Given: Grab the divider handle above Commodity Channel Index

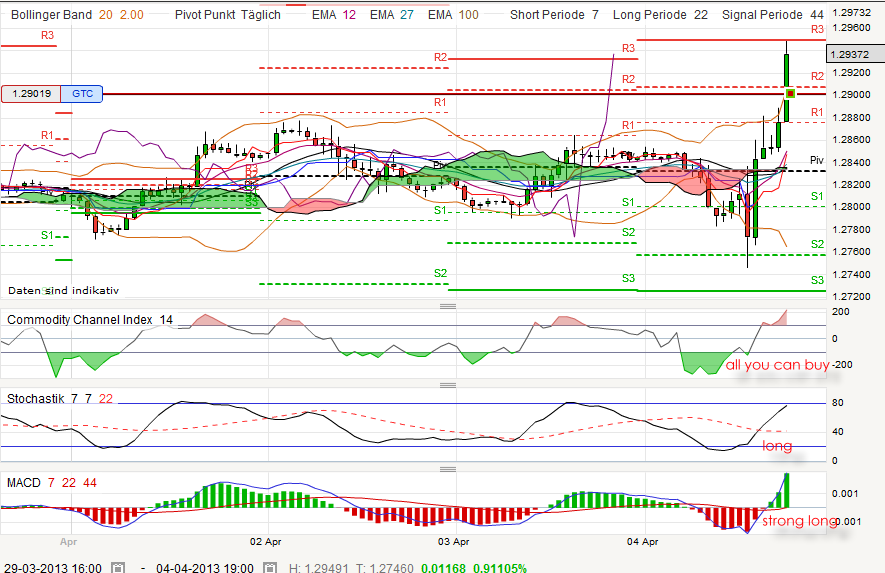Looking at the screenshot, I should pyautogui.click(x=448, y=307).
